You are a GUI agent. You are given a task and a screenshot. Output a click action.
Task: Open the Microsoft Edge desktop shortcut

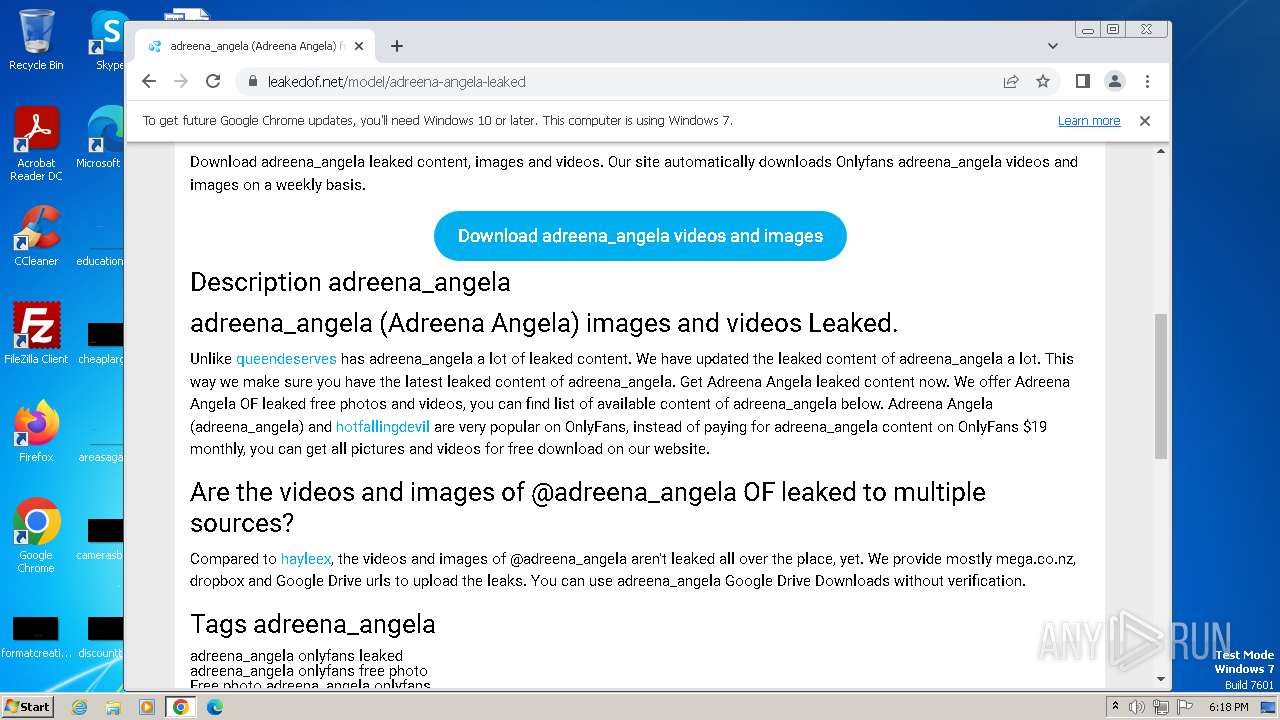click(x=100, y=138)
